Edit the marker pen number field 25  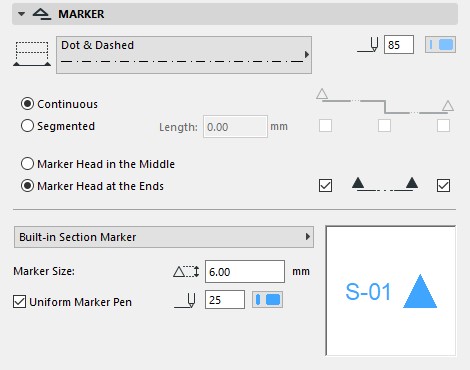(x=225, y=300)
